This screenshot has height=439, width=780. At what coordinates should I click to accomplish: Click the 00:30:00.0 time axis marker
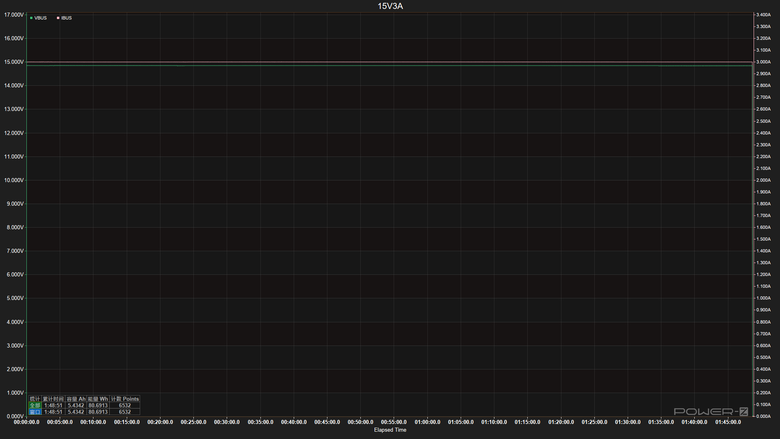coord(227,422)
